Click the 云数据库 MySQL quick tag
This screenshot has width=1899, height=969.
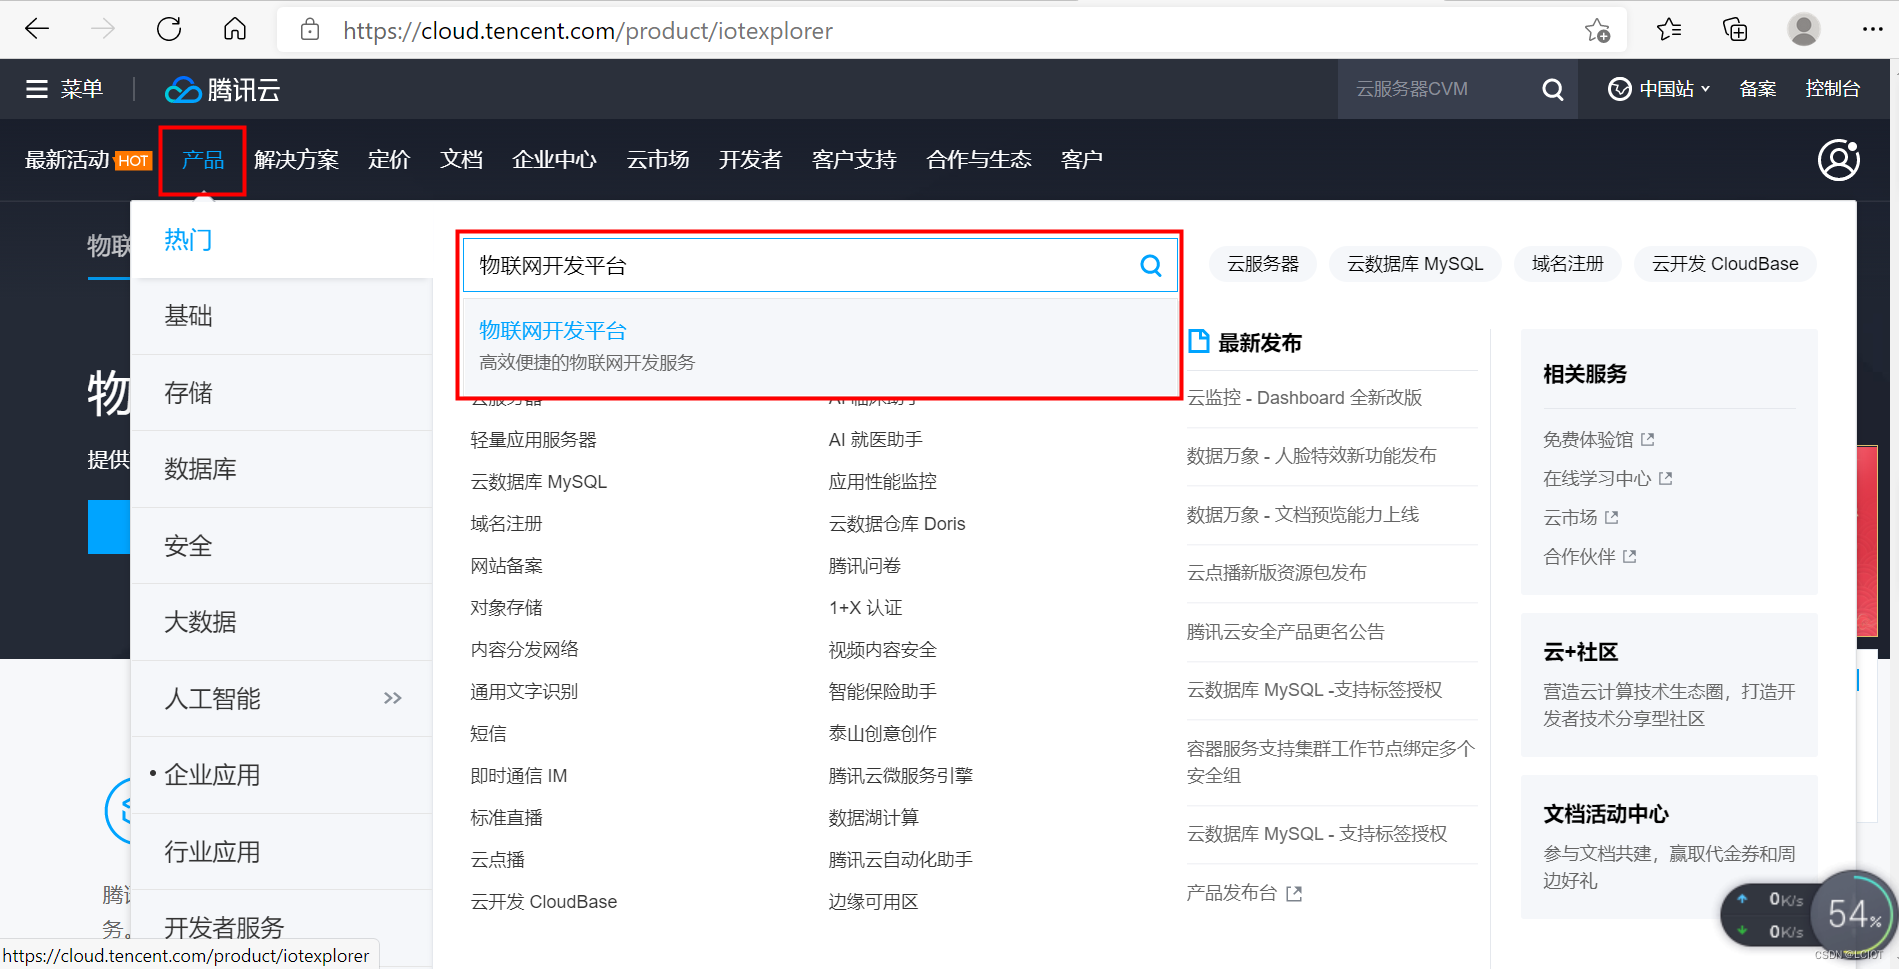pyautogui.click(x=1415, y=264)
